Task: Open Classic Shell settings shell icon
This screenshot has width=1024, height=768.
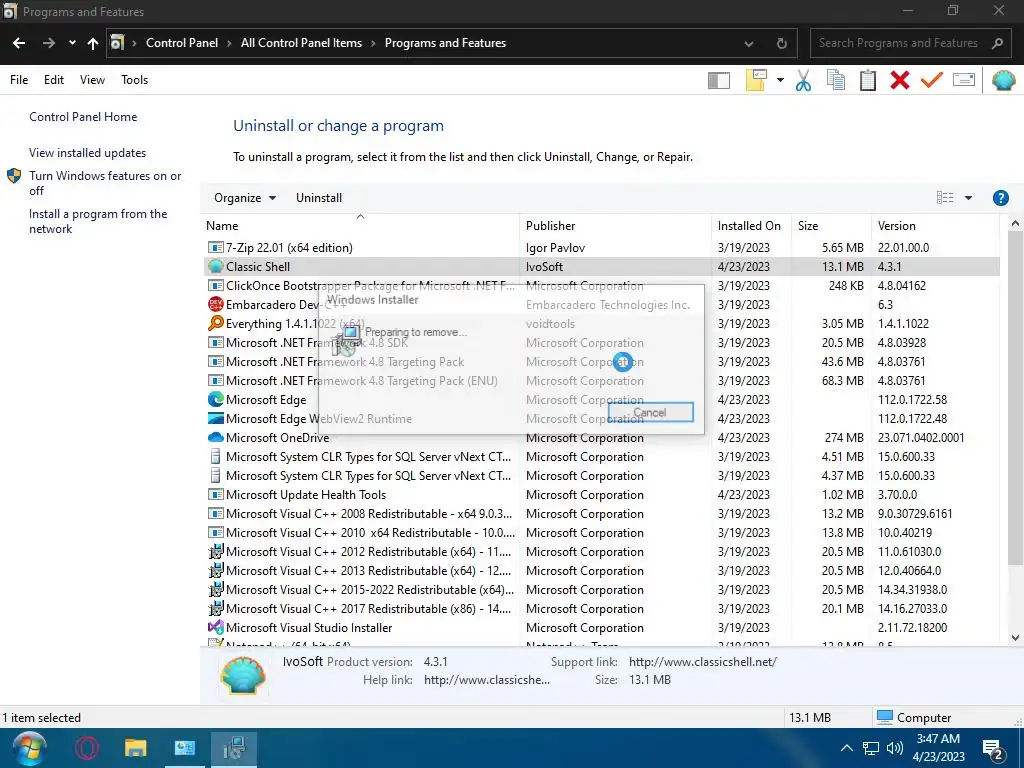Action: (x=1004, y=80)
